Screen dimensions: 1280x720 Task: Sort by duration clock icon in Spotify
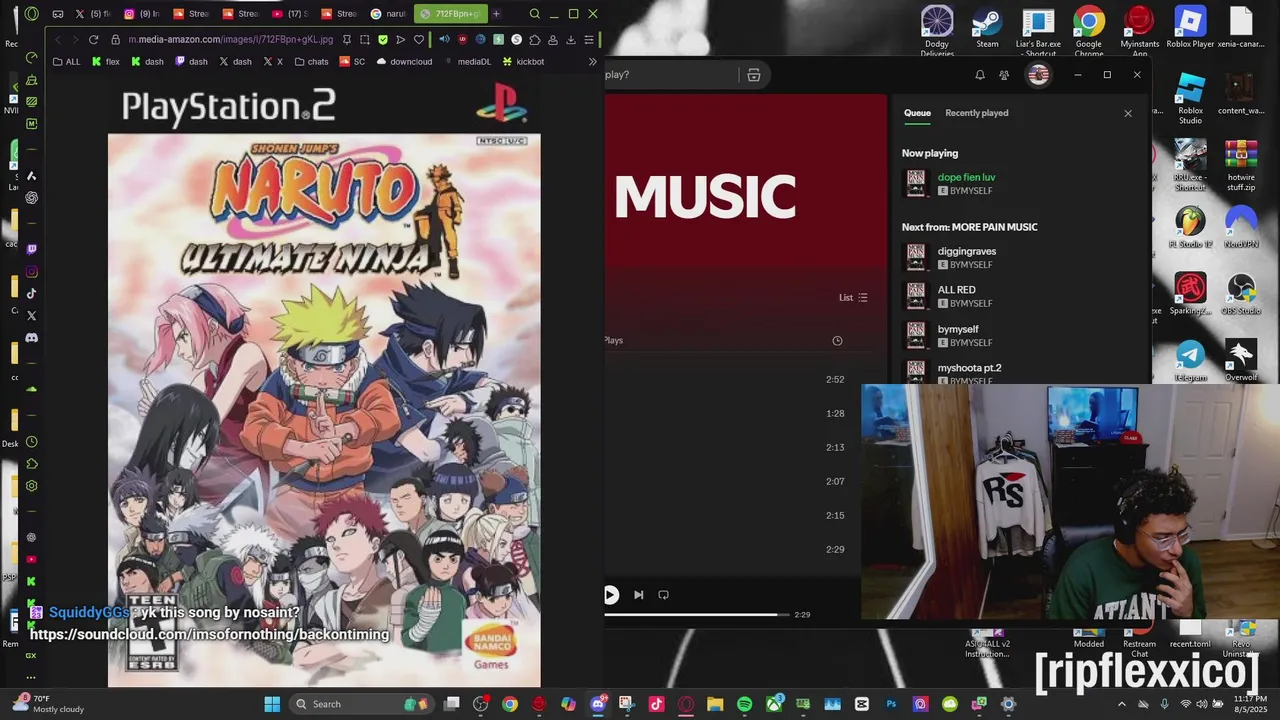(837, 340)
